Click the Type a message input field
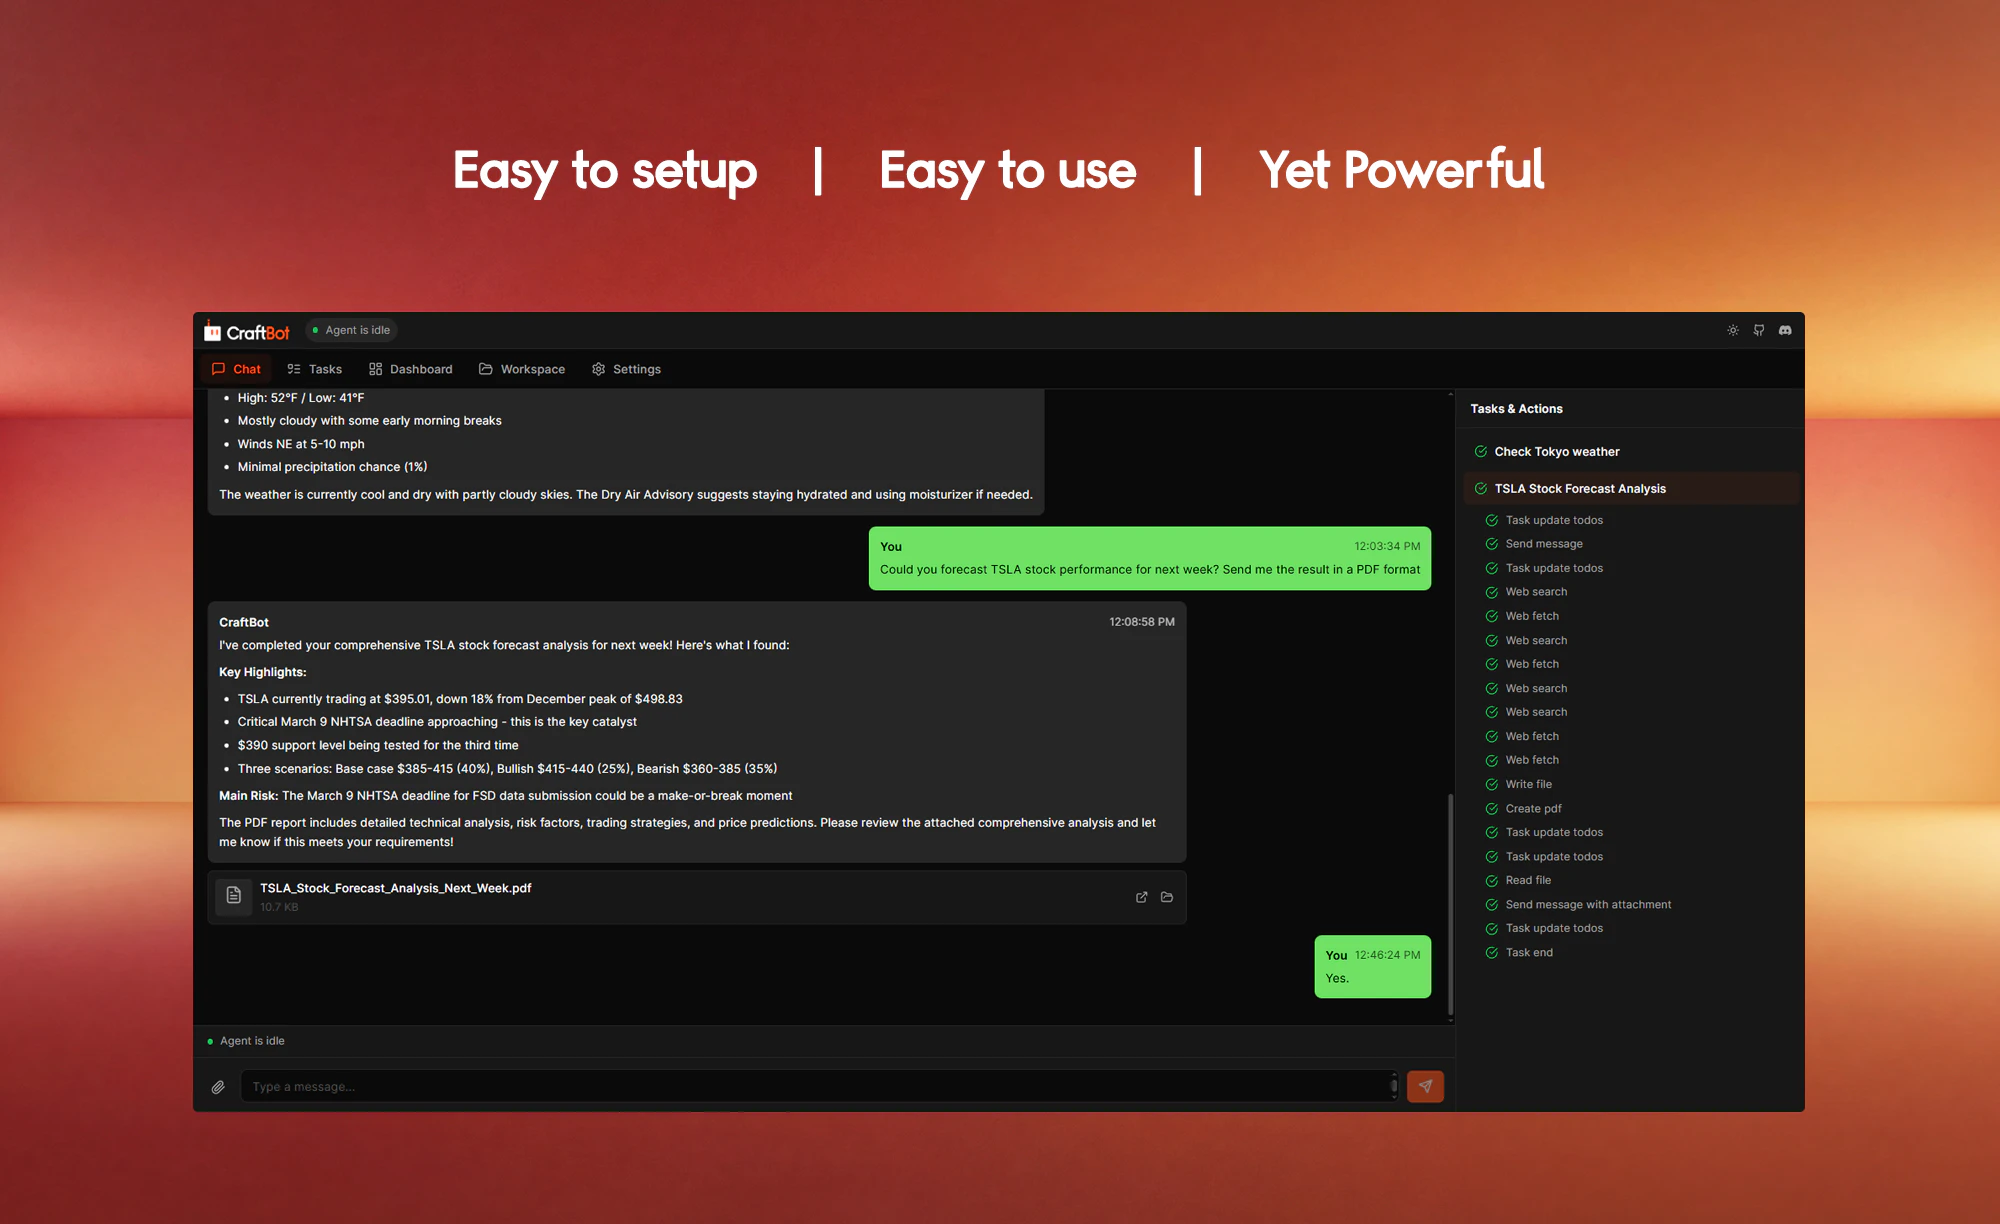 (815, 1087)
